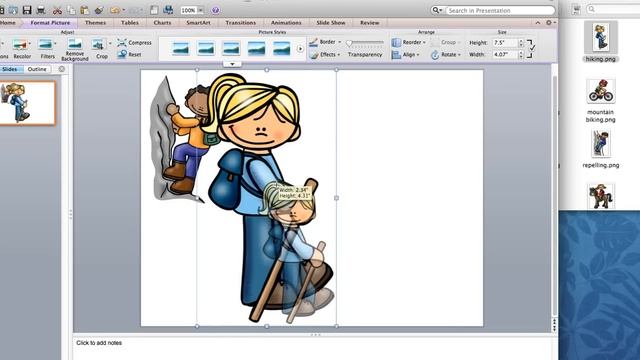
Task: Switch to the Slide Show tab
Action: pyautogui.click(x=331, y=23)
